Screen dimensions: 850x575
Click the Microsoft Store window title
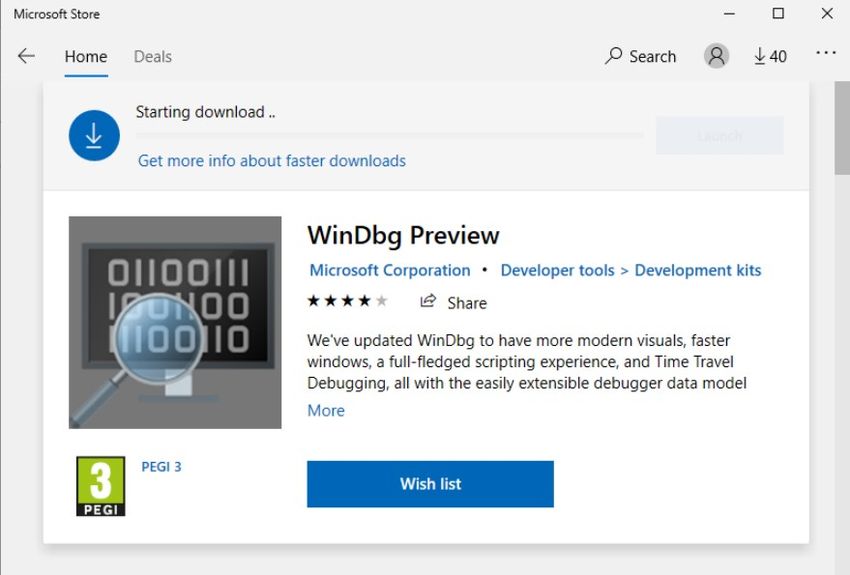coord(57,14)
